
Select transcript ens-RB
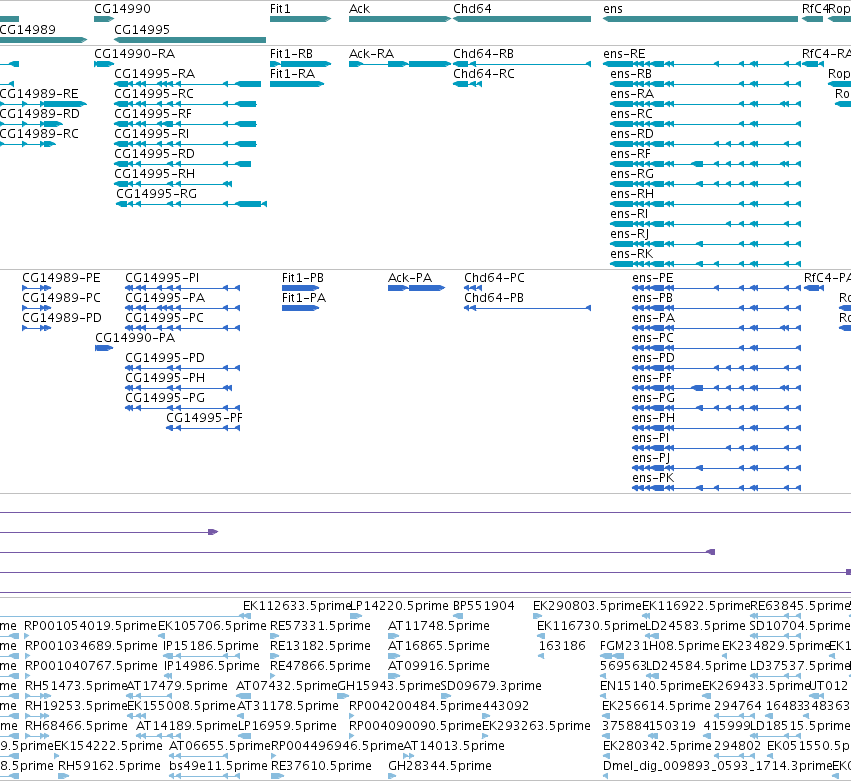631,74
